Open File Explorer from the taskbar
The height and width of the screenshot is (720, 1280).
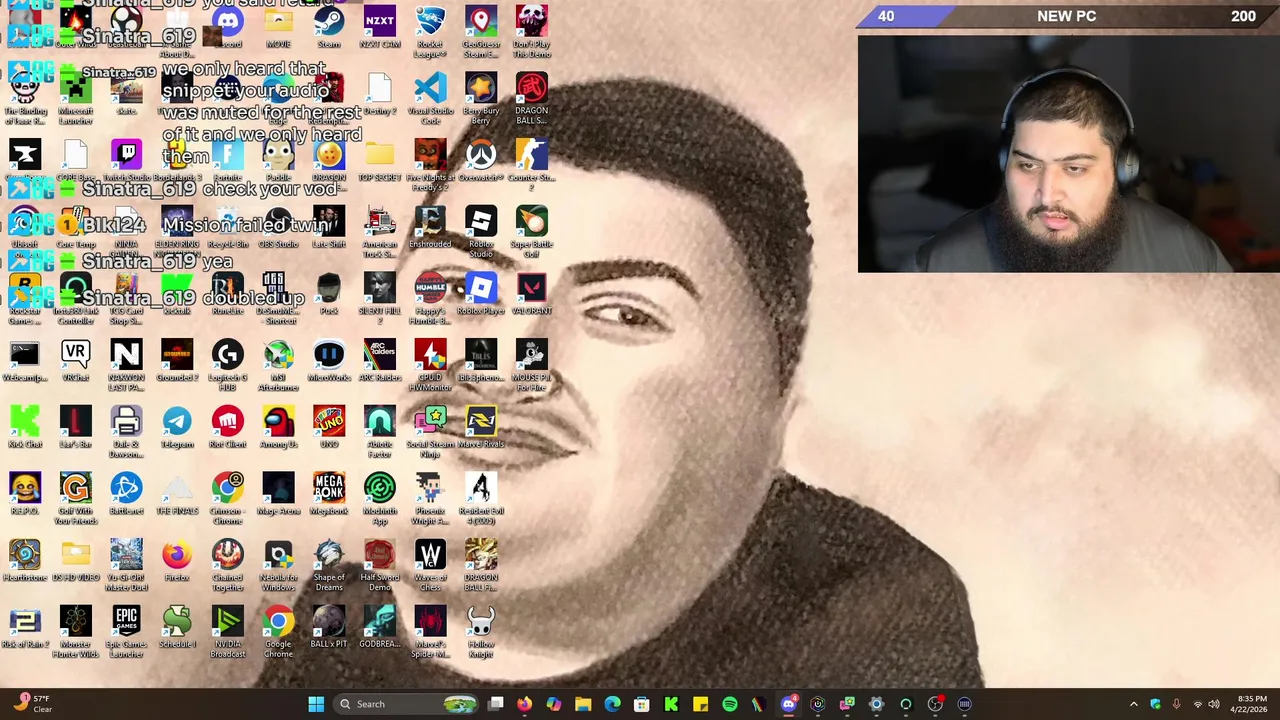coord(583,704)
